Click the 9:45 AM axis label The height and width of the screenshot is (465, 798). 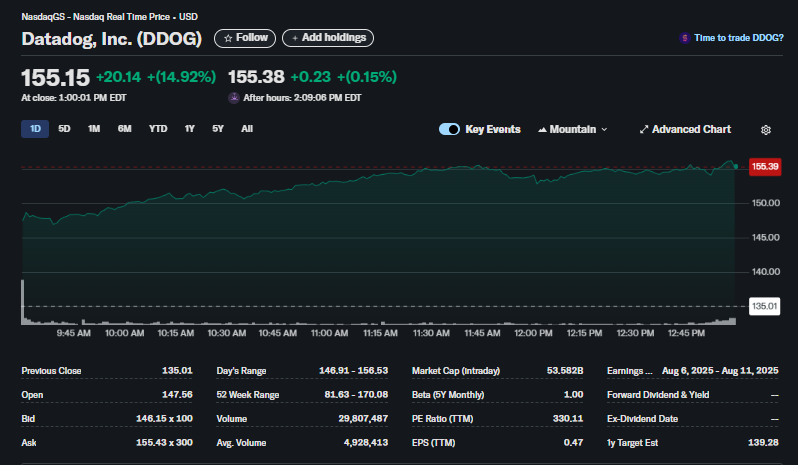(74, 333)
